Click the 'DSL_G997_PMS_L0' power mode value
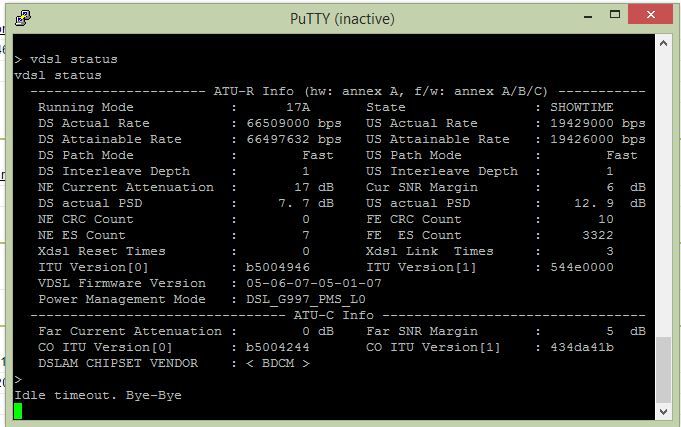 (x=306, y=300)
